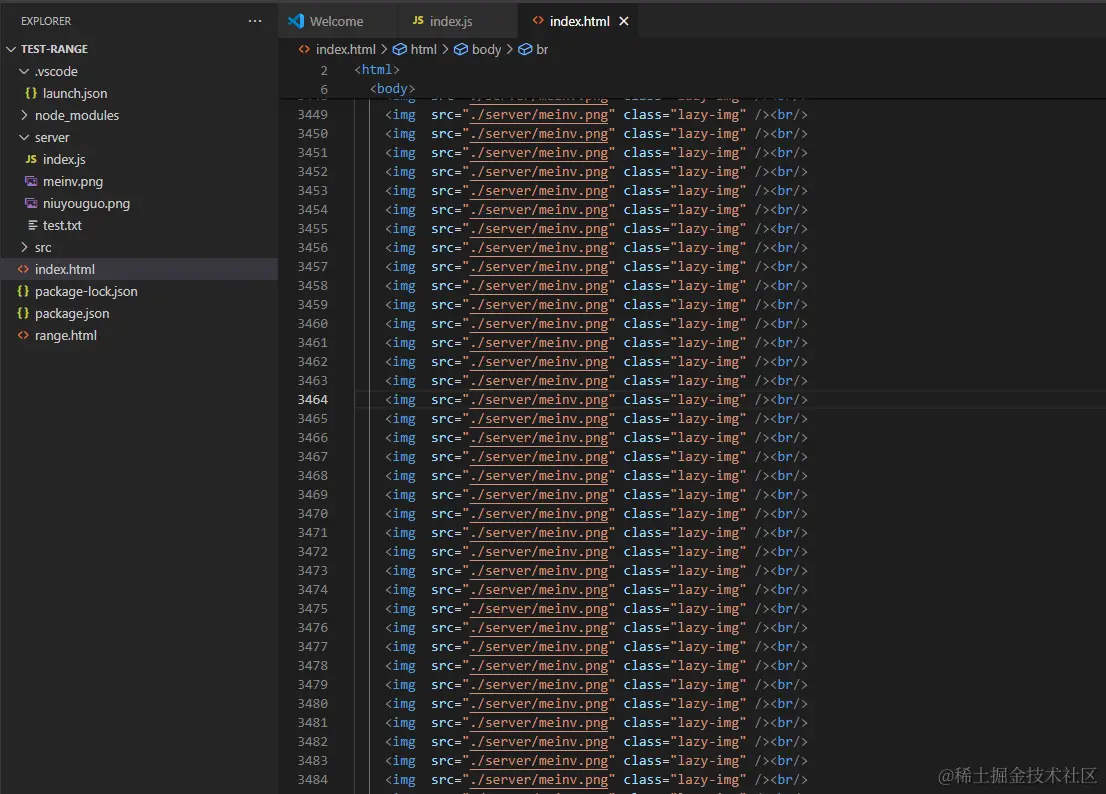Screen dimensions: 1106x794
Task: Open launch.json file in explorer
Action: 75,93
